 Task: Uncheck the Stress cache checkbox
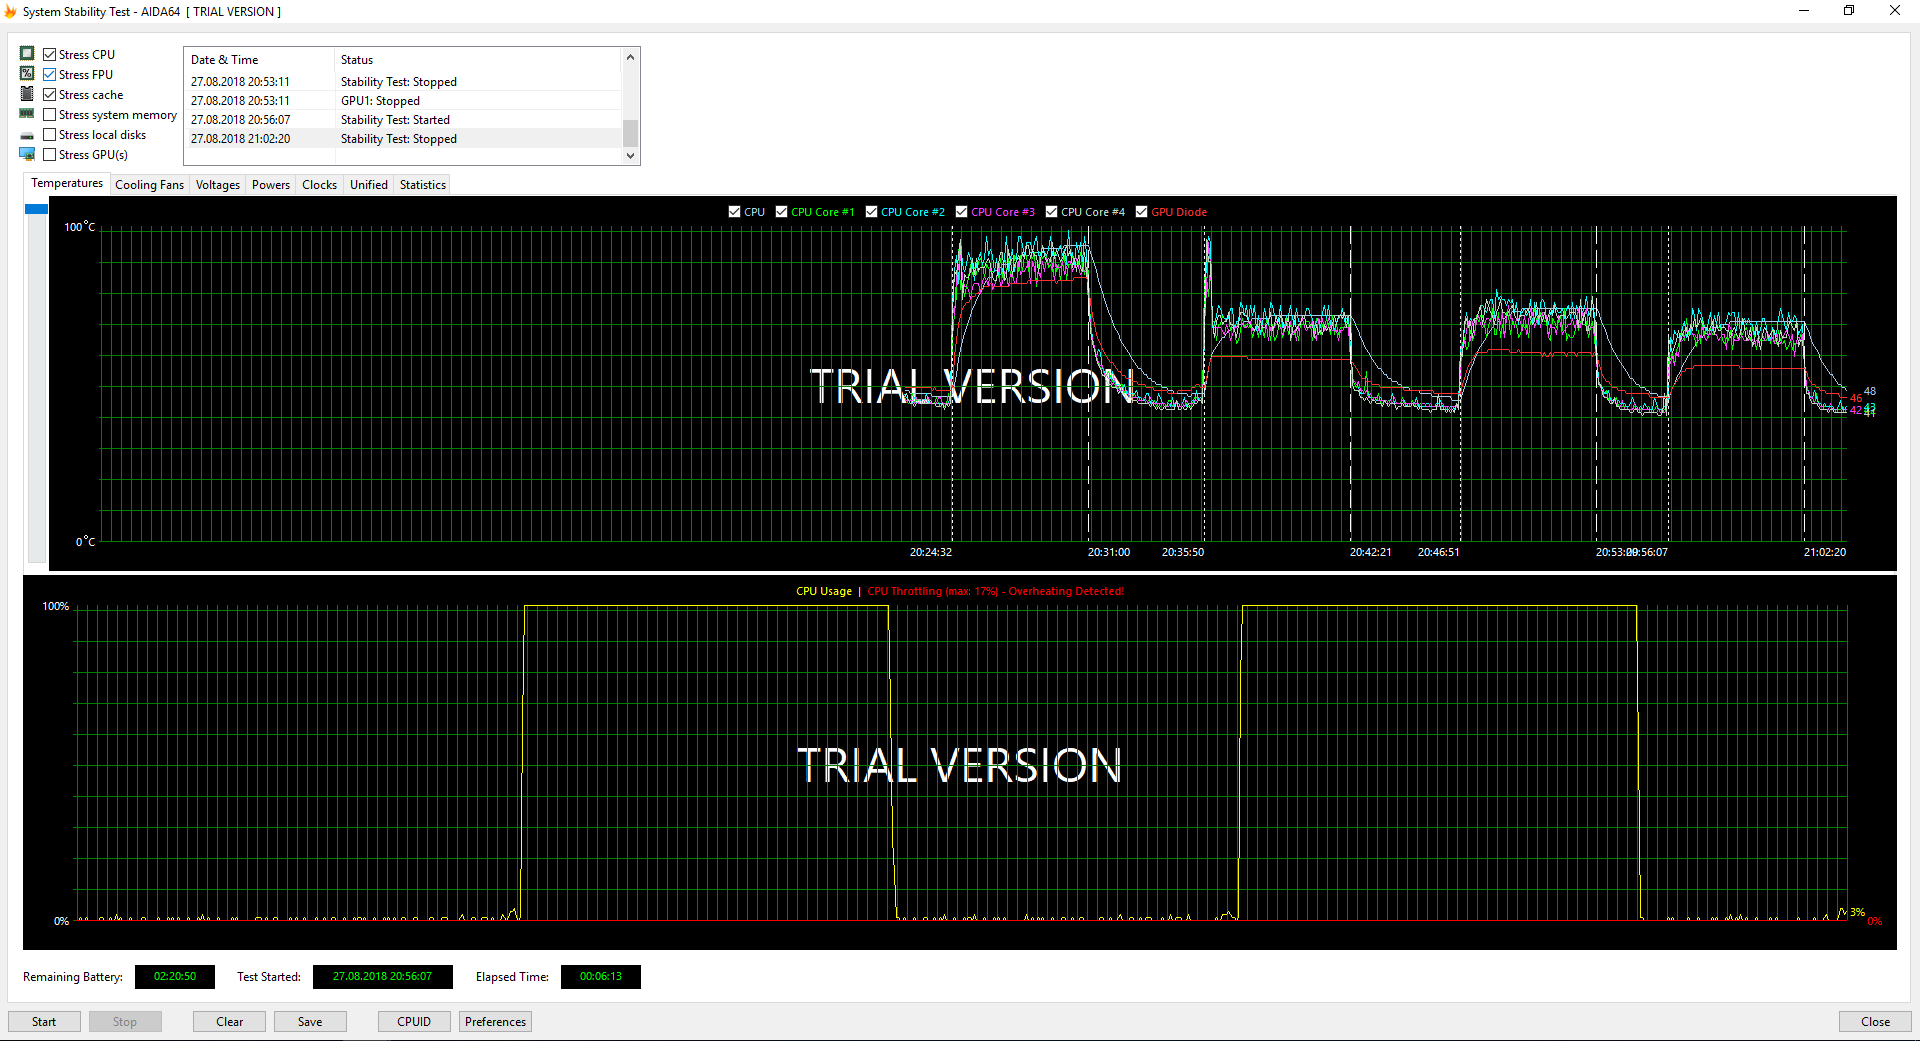tap(49, 95)
